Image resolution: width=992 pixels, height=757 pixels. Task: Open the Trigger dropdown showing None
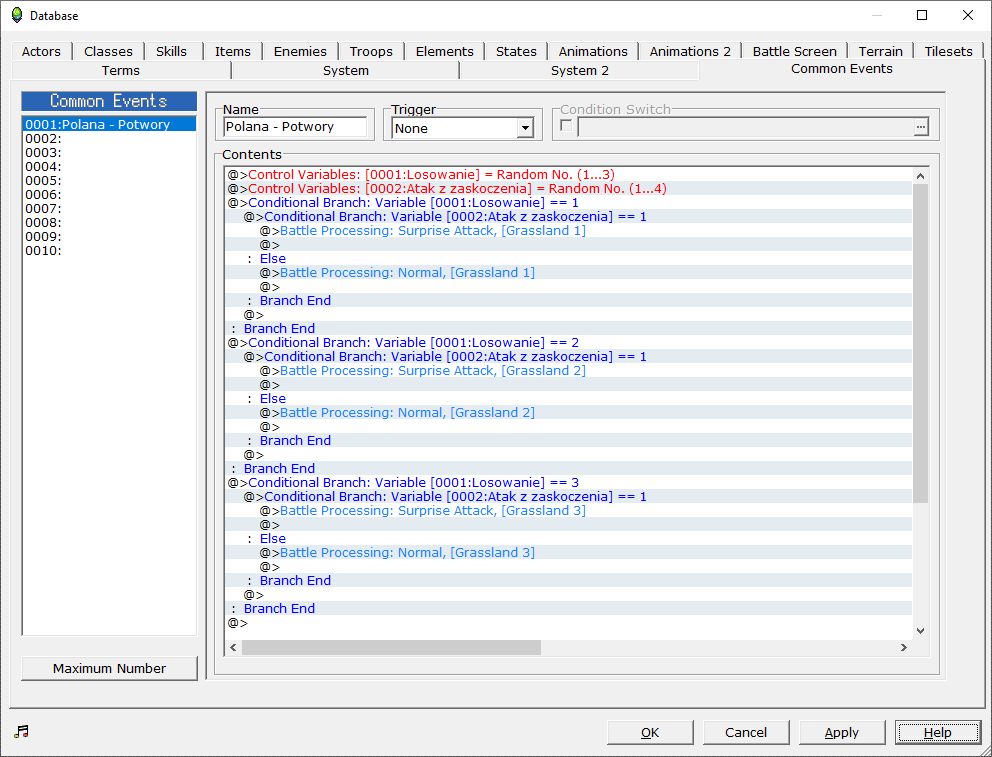tap(462, 128)
